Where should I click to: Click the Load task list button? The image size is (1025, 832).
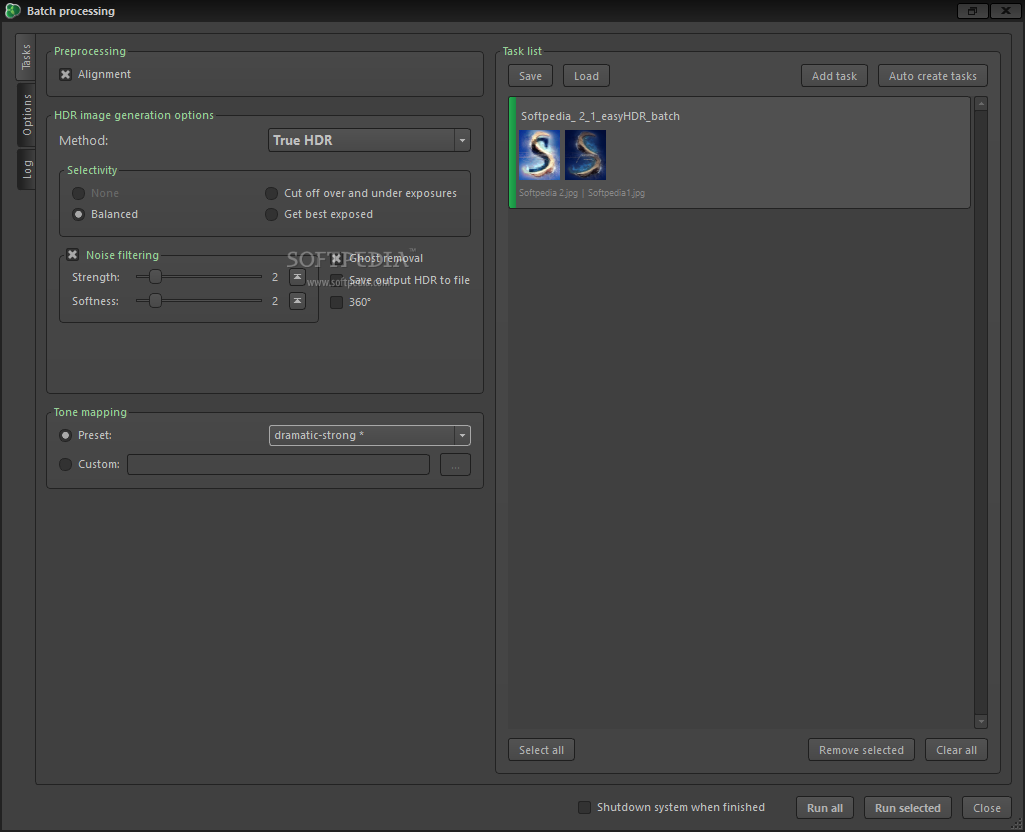tap(586, 76)
